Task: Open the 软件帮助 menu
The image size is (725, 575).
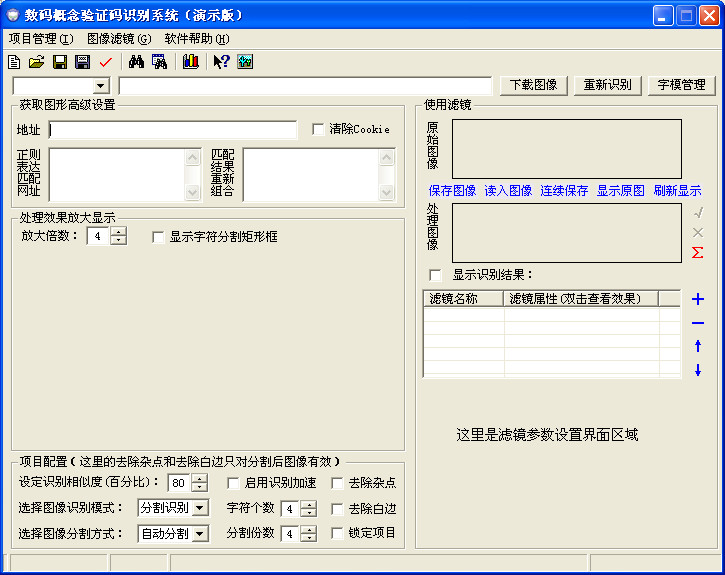Action: [x=197, y=39]
